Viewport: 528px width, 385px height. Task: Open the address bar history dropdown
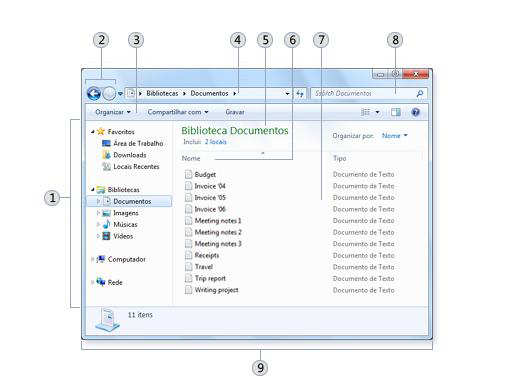[x=287, y=94]
